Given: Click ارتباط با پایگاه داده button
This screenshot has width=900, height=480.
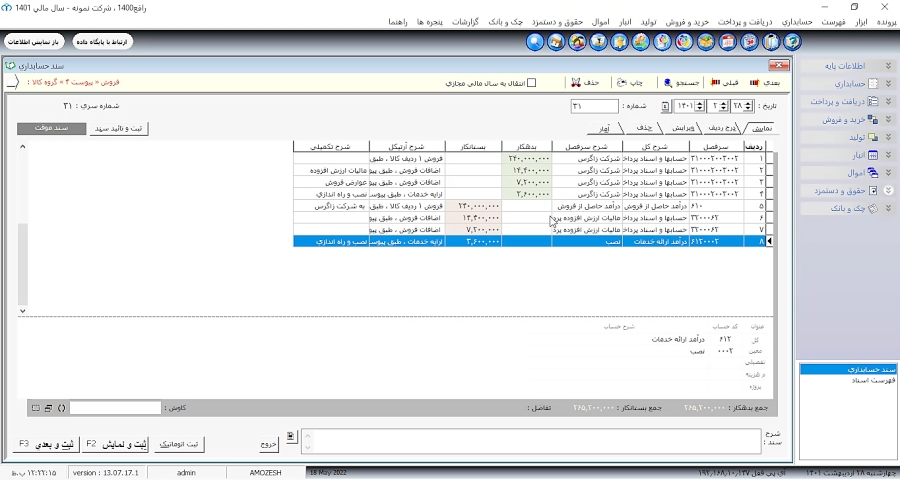Looking at the screenshot, I should (103, 42).
